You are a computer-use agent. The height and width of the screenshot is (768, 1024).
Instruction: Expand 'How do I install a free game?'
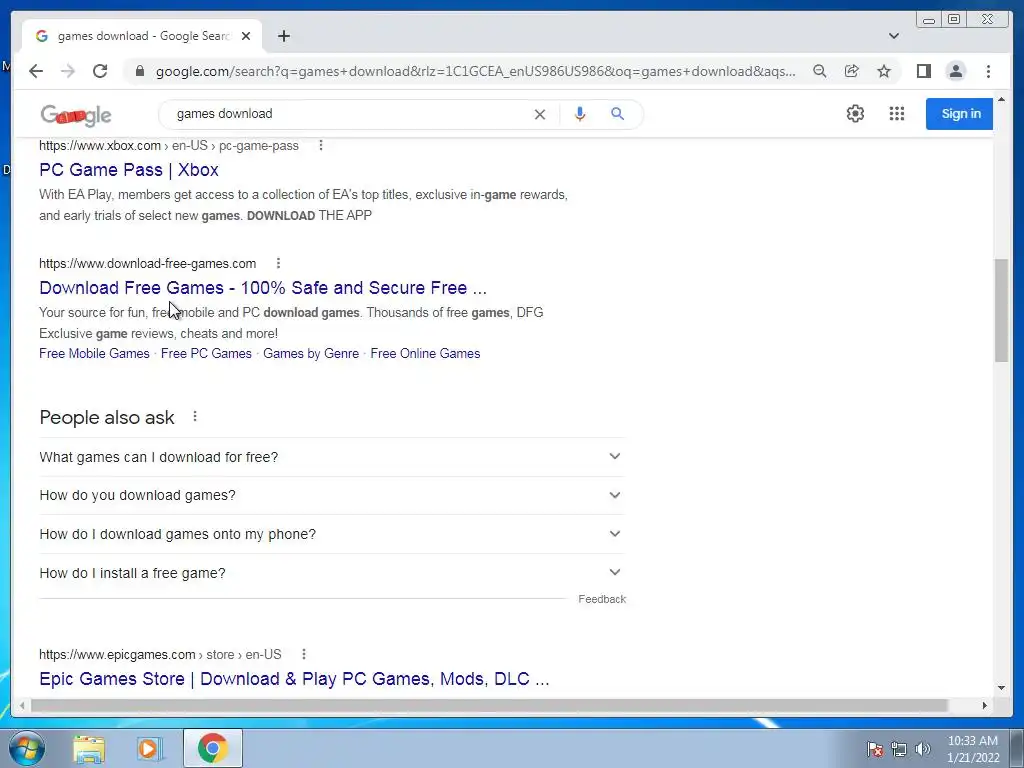(x=332, y=573)
